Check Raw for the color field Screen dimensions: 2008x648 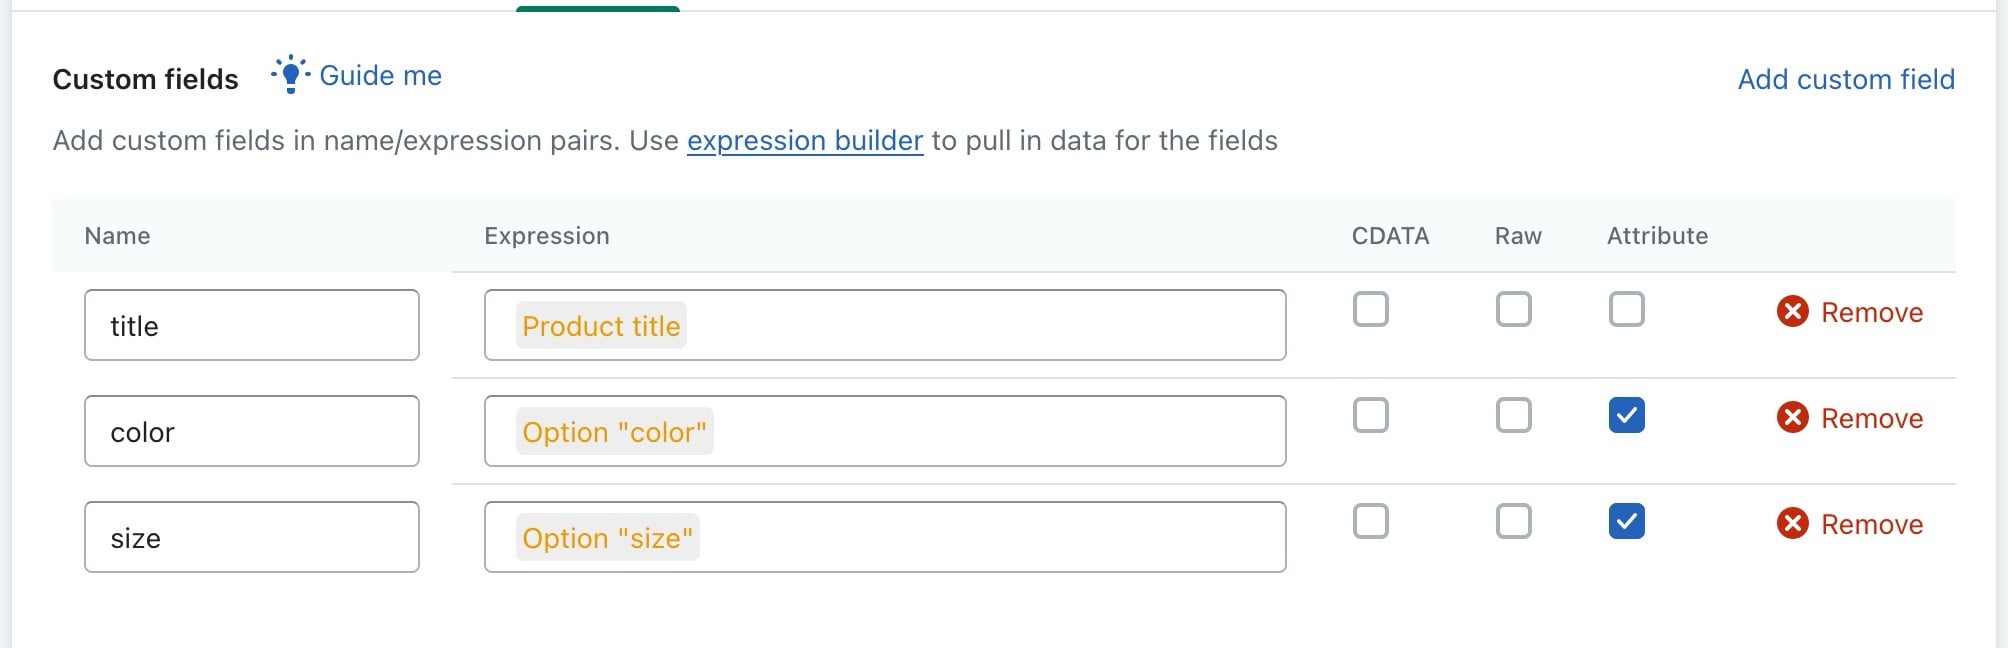coord(1513,415)
